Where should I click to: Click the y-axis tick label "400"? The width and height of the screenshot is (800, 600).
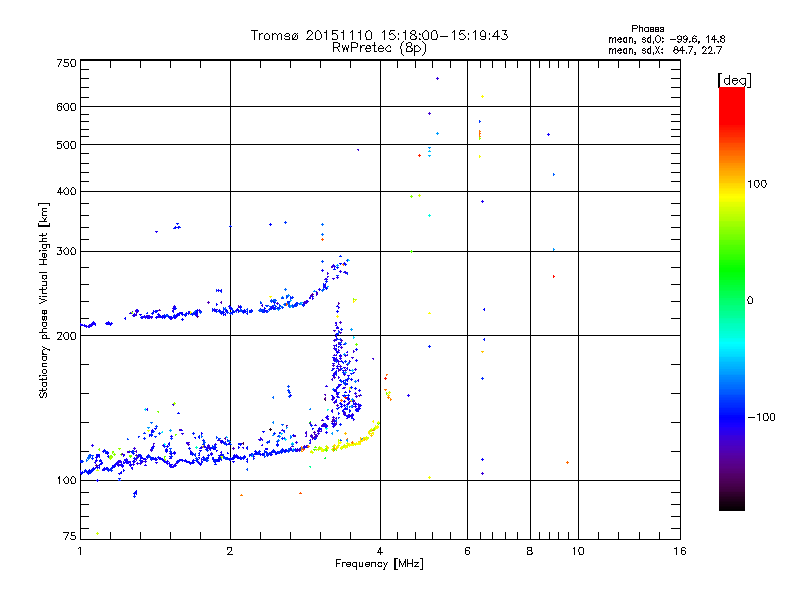(x=66, y=191)
